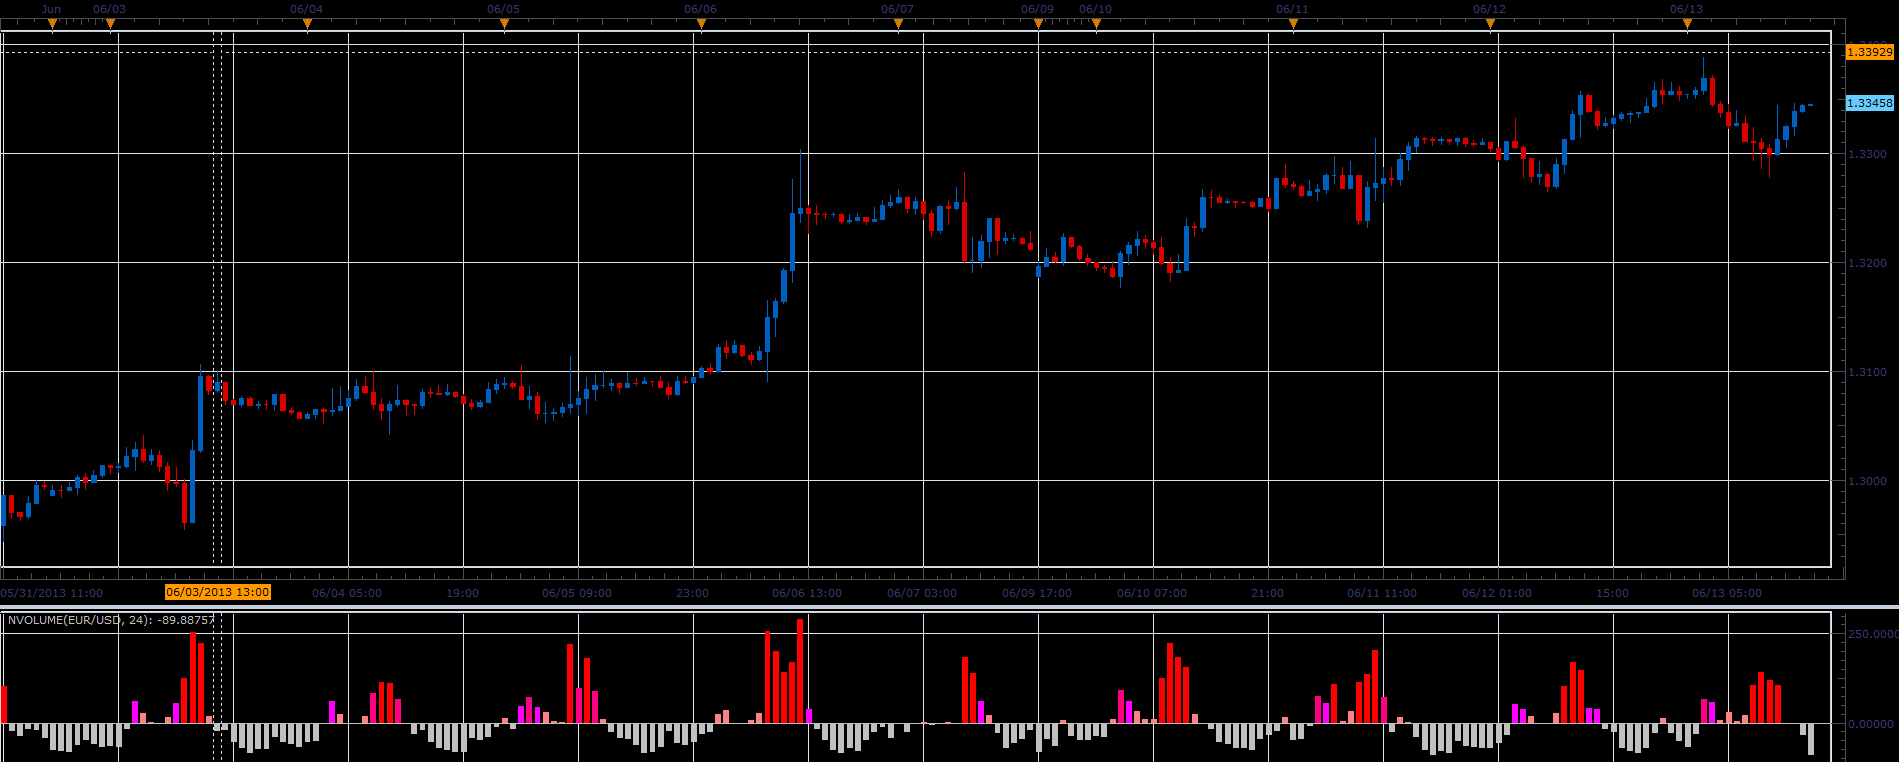This screenshot has width=1899, height=762.
Task: Click the 06/04 05:00 time axis label
Action: coord(347,593)
